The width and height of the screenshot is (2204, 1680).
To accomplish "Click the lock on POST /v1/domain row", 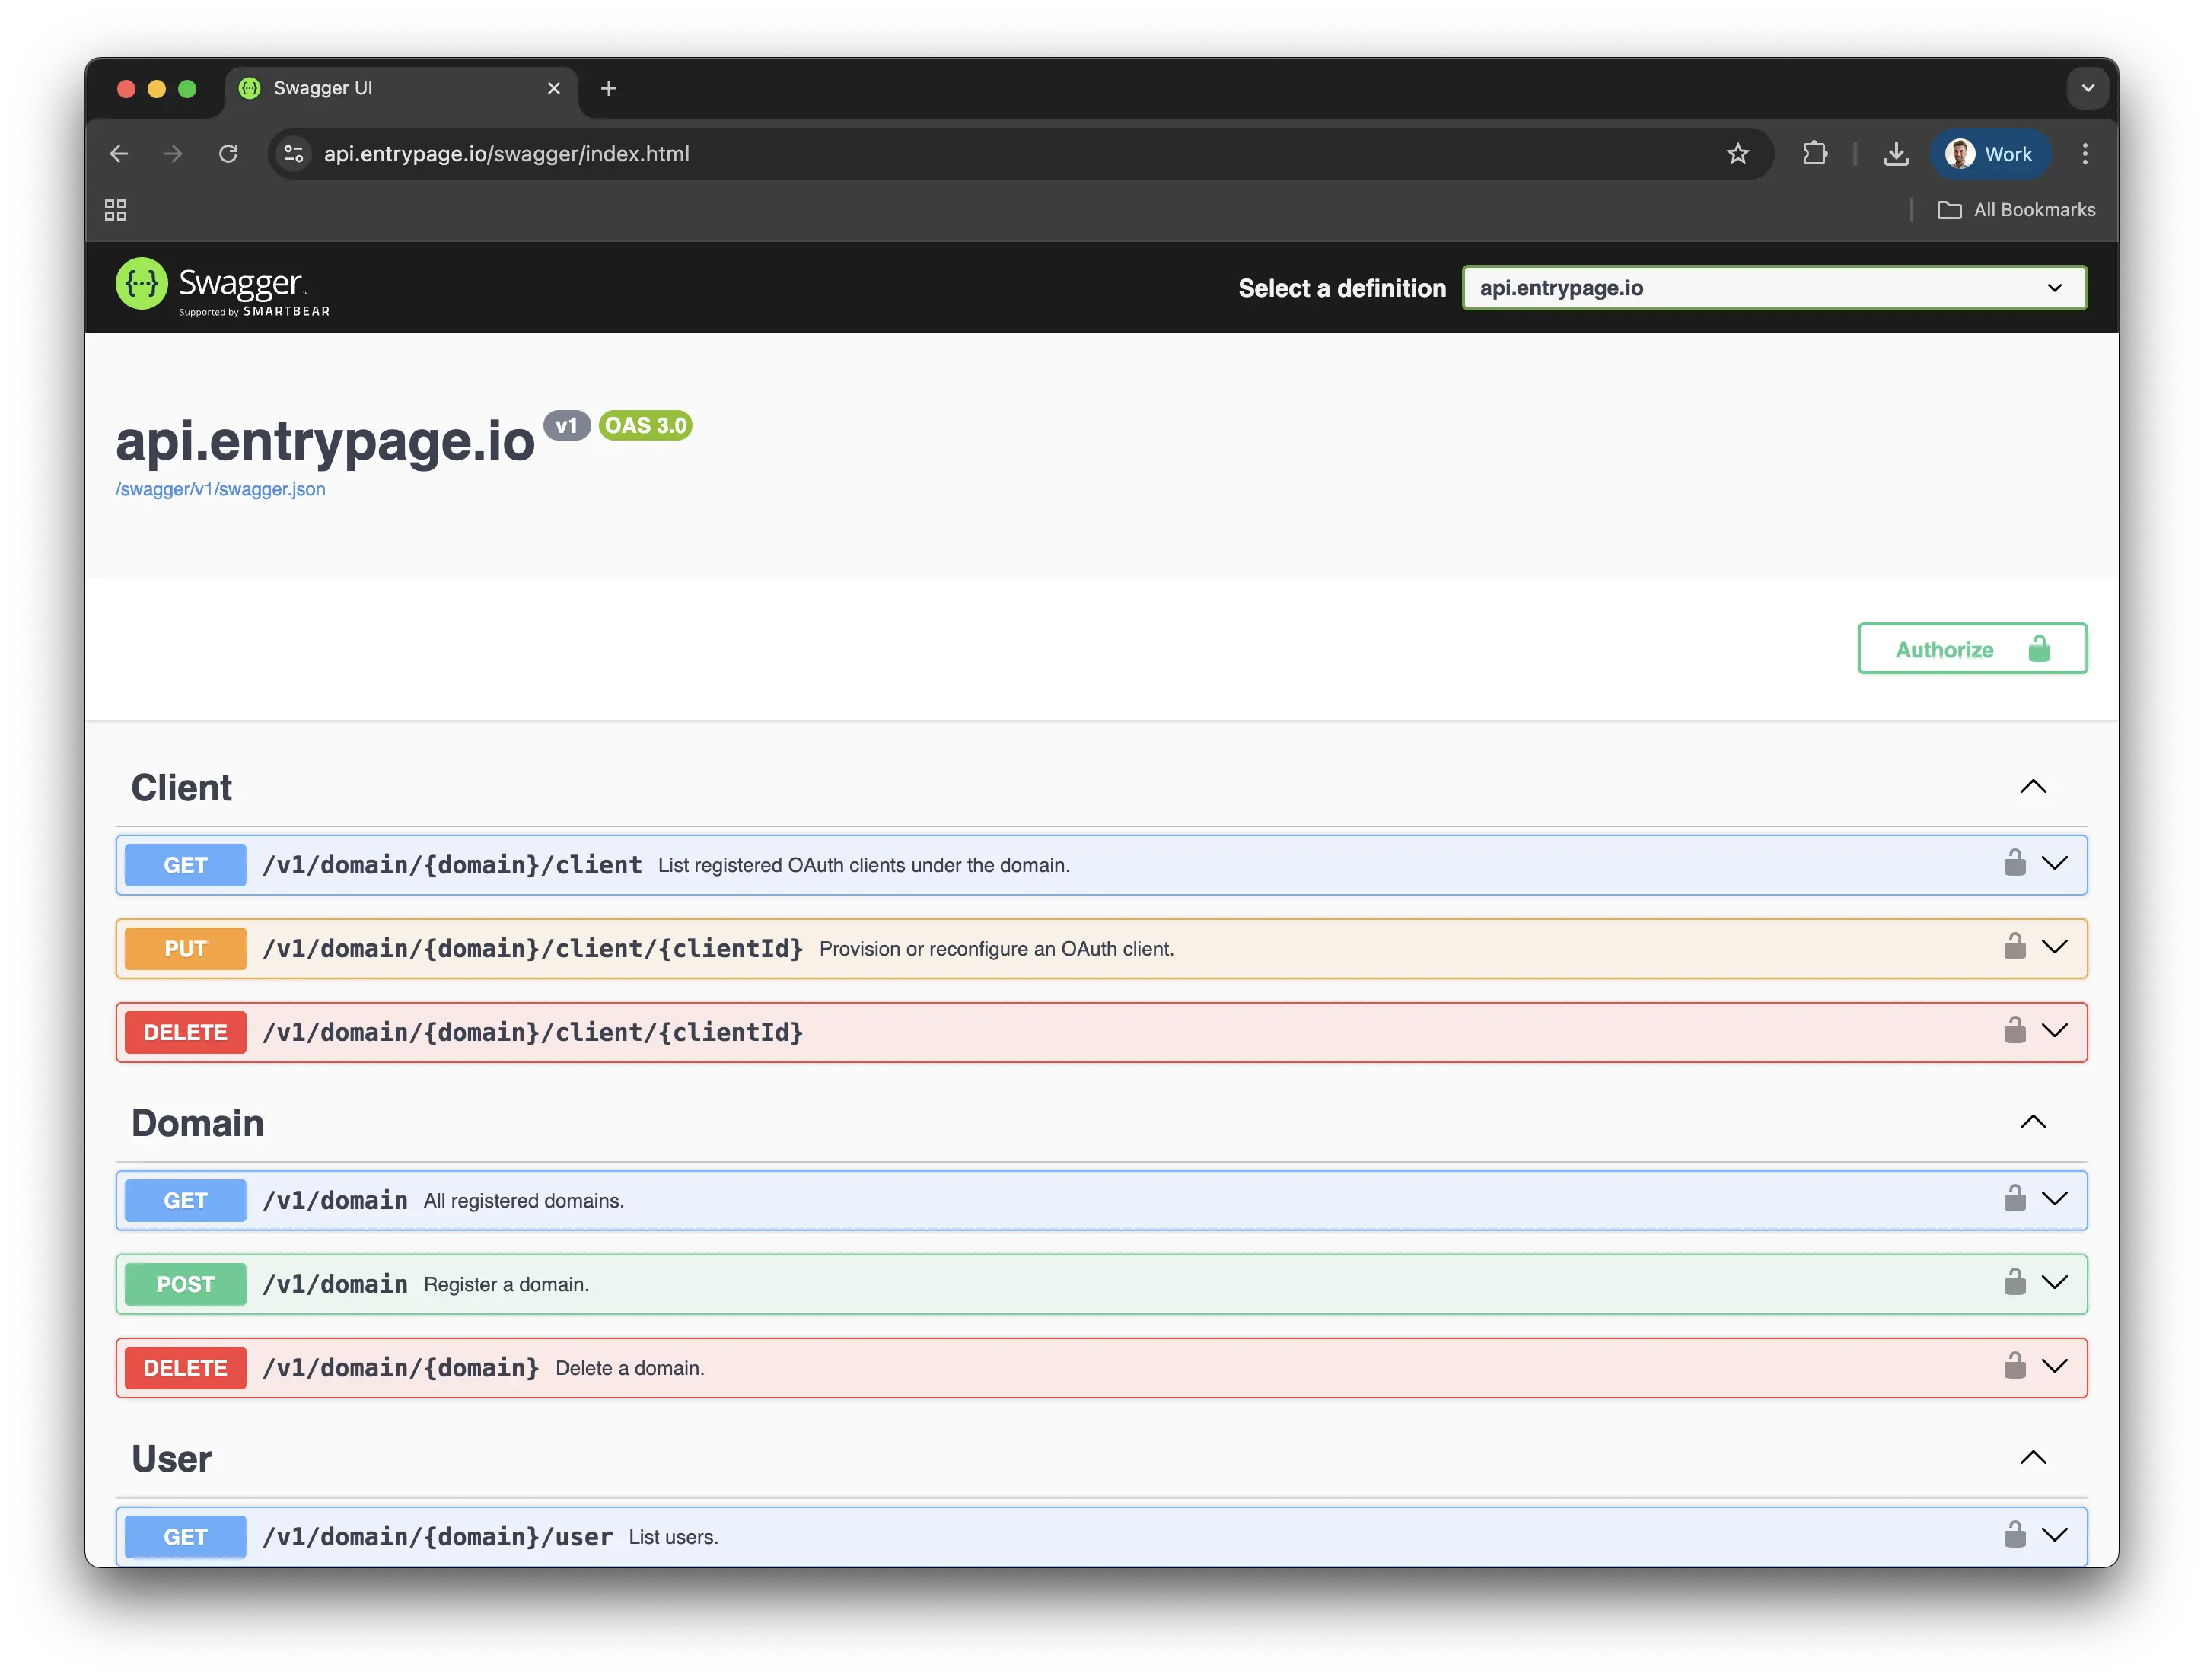I will pyautogui.click(x=2015, y=1282).
